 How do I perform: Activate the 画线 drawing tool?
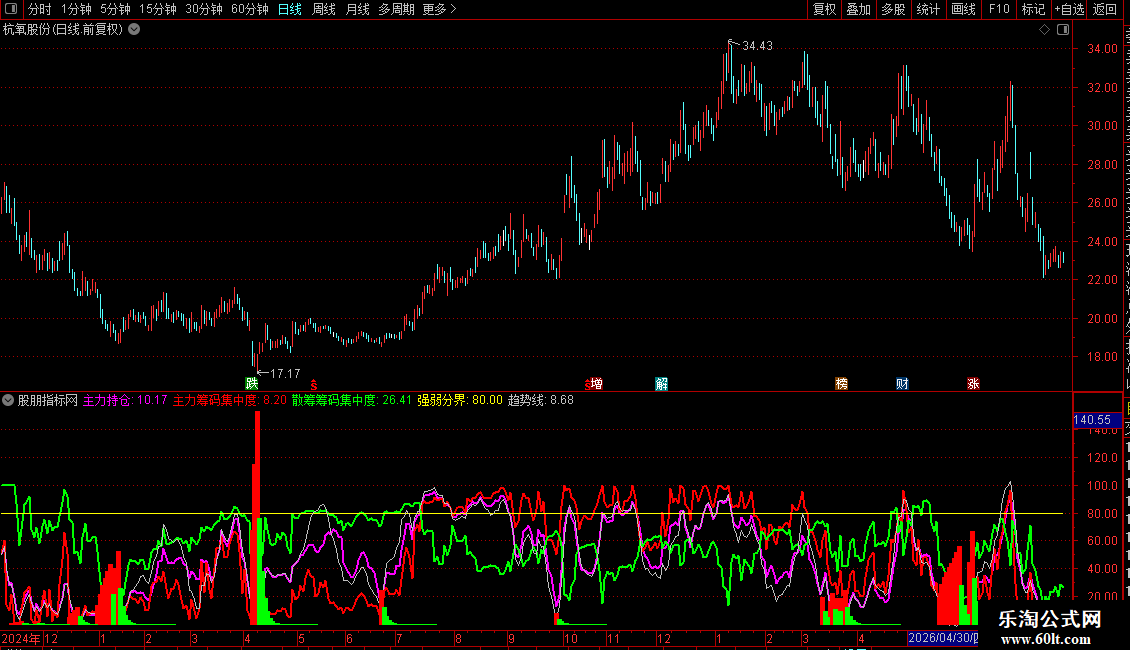point(964,9)
